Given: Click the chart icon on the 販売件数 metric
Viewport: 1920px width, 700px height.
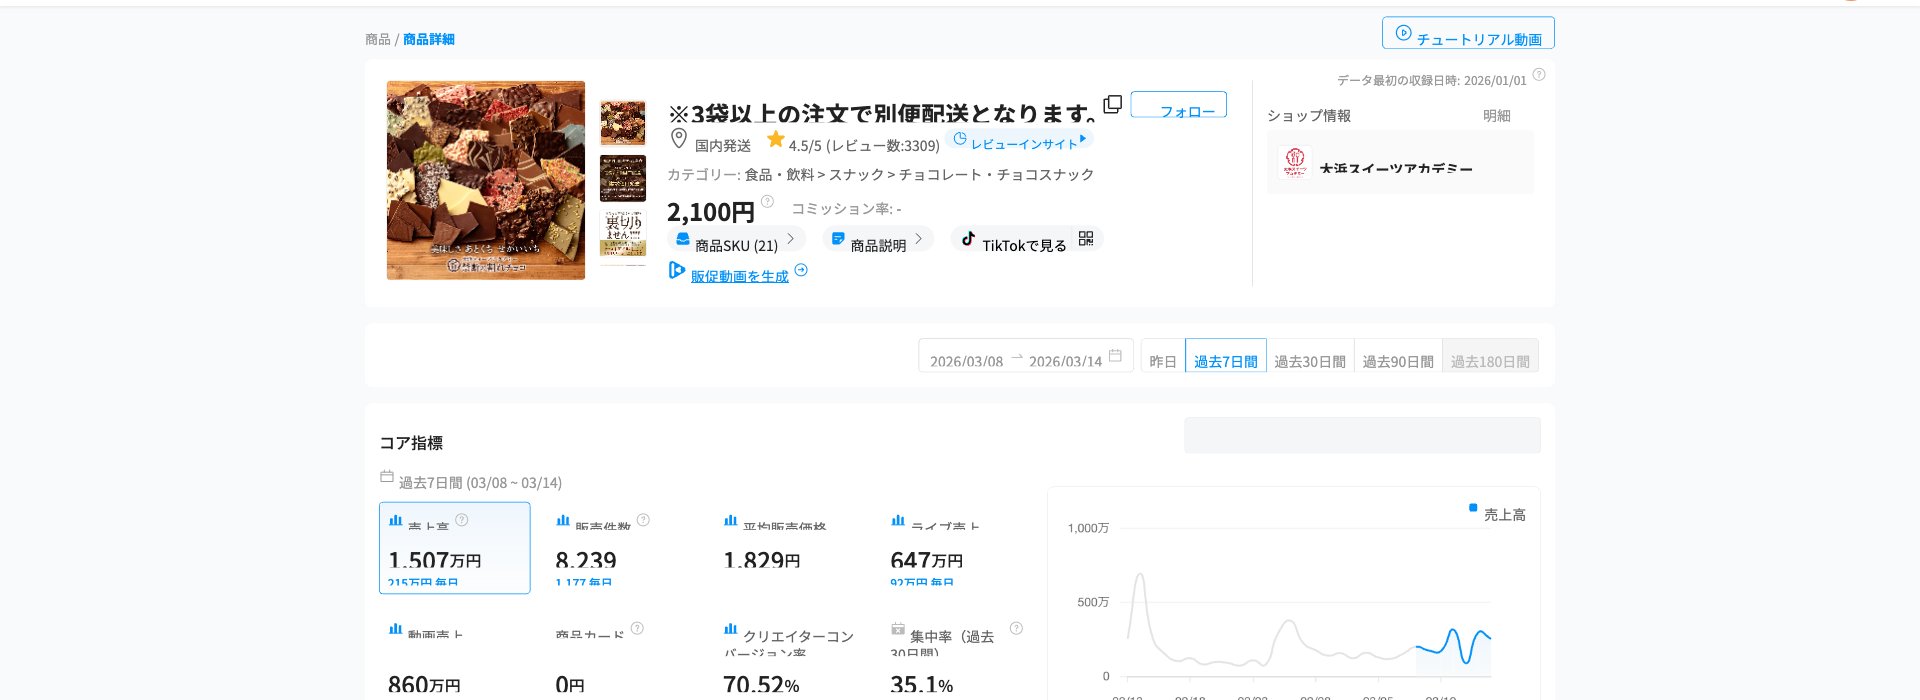Looking at the screenshot, I should point(563,521).
